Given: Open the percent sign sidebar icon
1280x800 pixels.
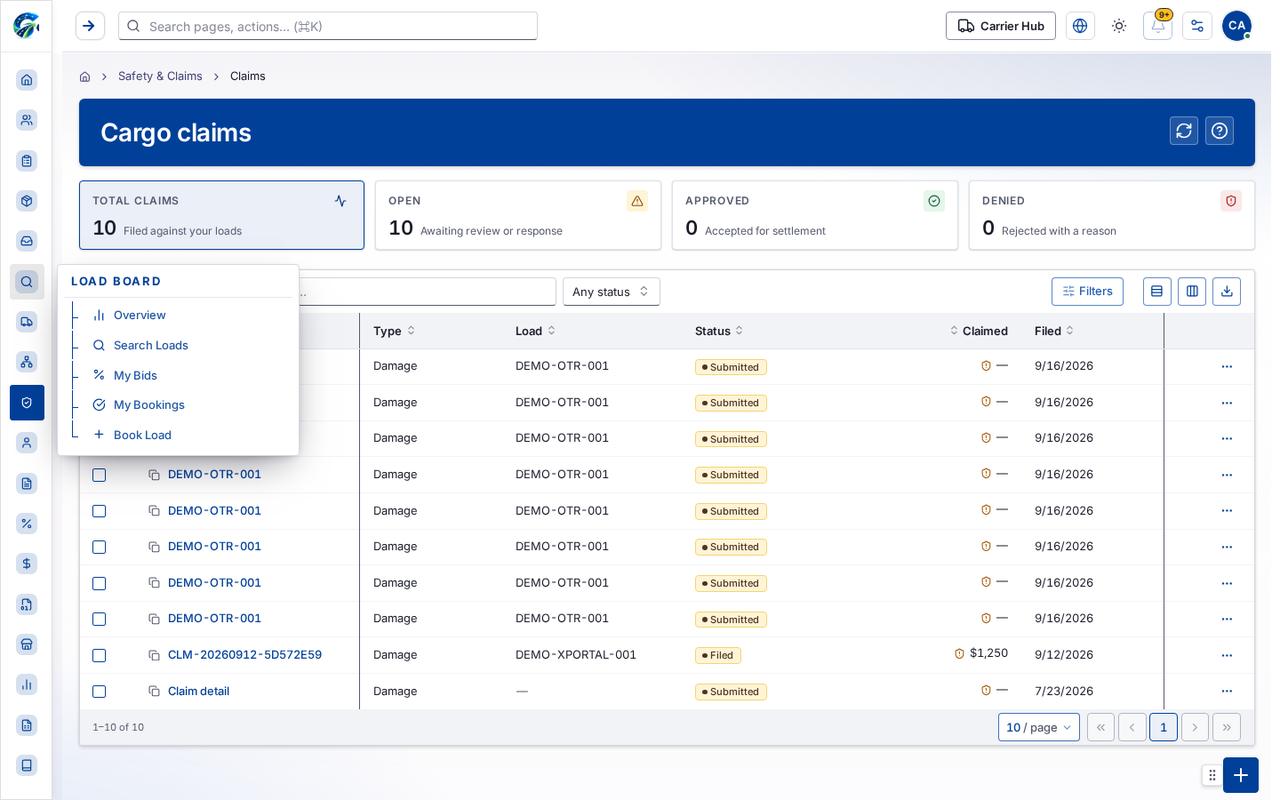Looking at the screenshot, I should (27, 523).
